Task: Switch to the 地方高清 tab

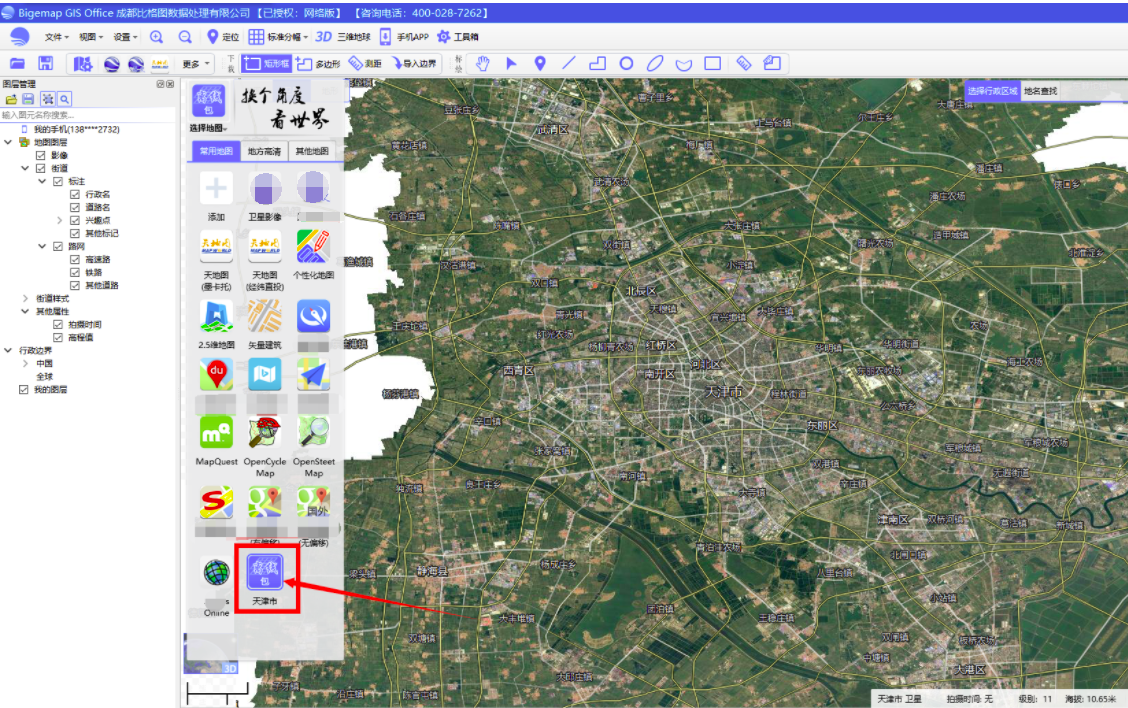Action: point(264,151)
